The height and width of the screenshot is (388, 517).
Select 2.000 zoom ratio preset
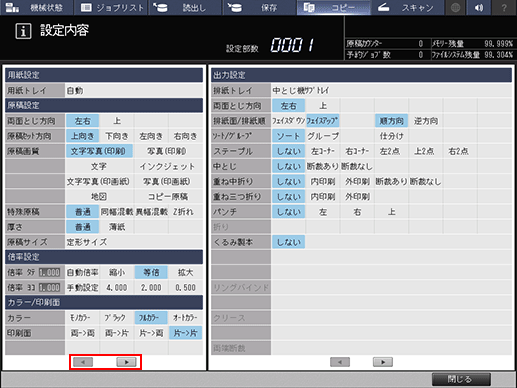click(x=151, y=287)
